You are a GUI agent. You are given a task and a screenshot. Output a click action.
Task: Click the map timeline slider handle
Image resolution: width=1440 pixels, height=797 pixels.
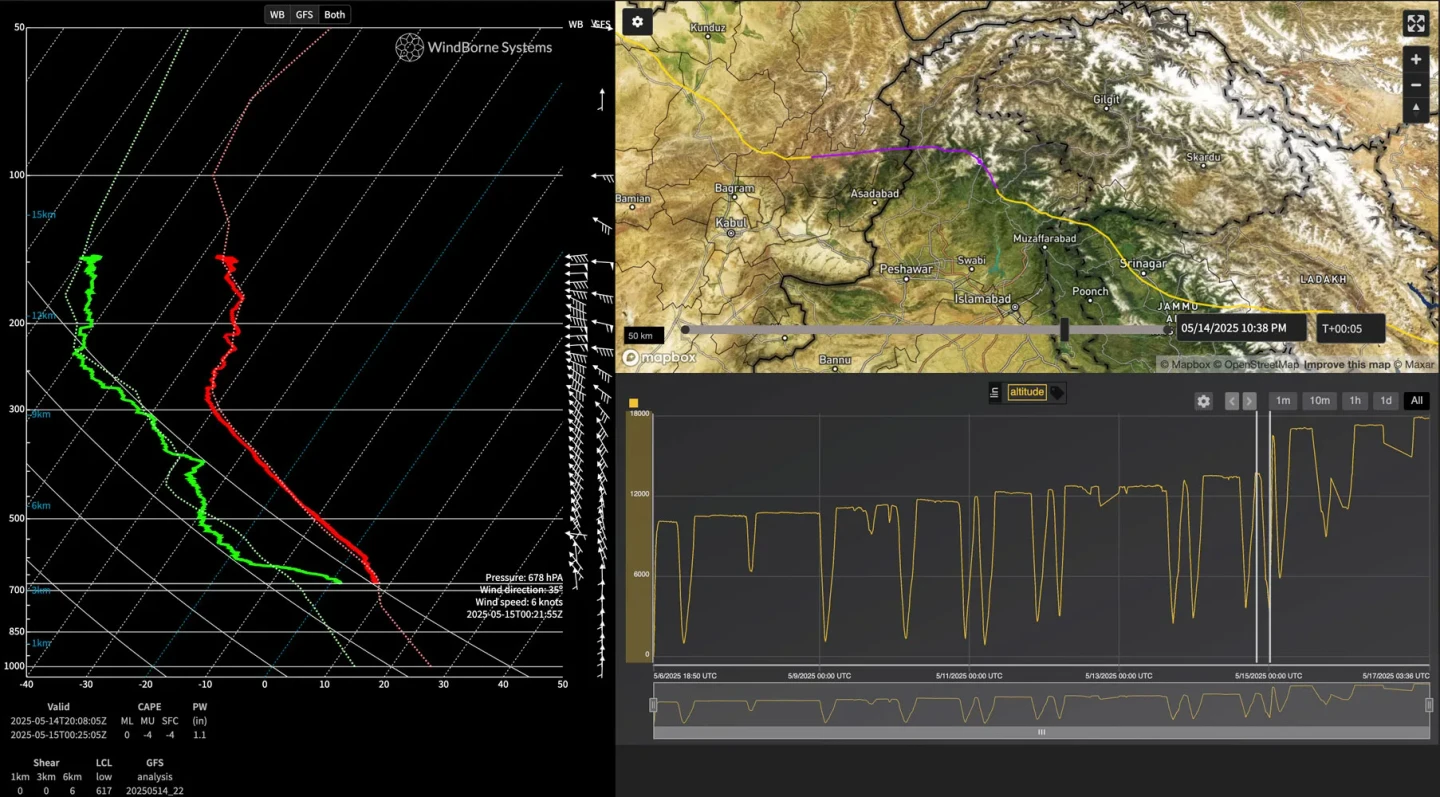[x=1064, y=329]
